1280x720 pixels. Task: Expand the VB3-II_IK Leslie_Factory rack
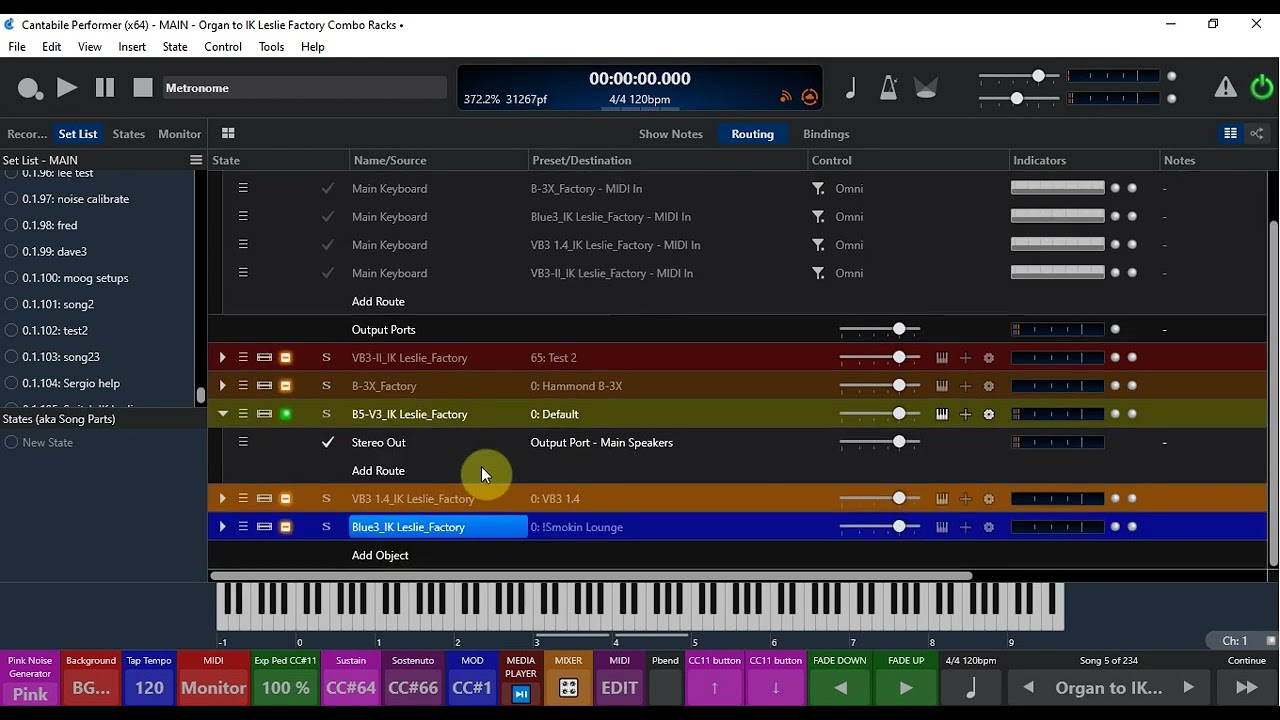tap(222, 358)
